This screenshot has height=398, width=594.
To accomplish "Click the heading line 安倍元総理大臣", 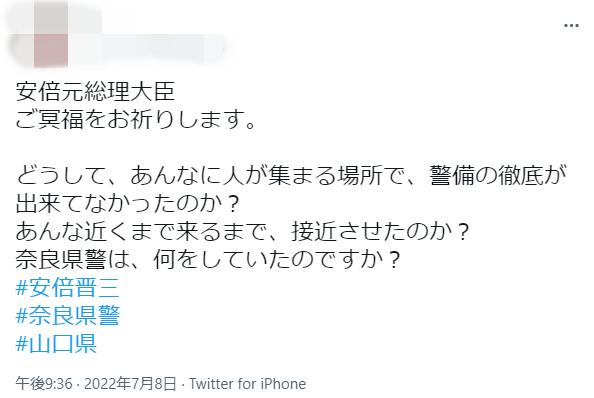I will (95, 92).
